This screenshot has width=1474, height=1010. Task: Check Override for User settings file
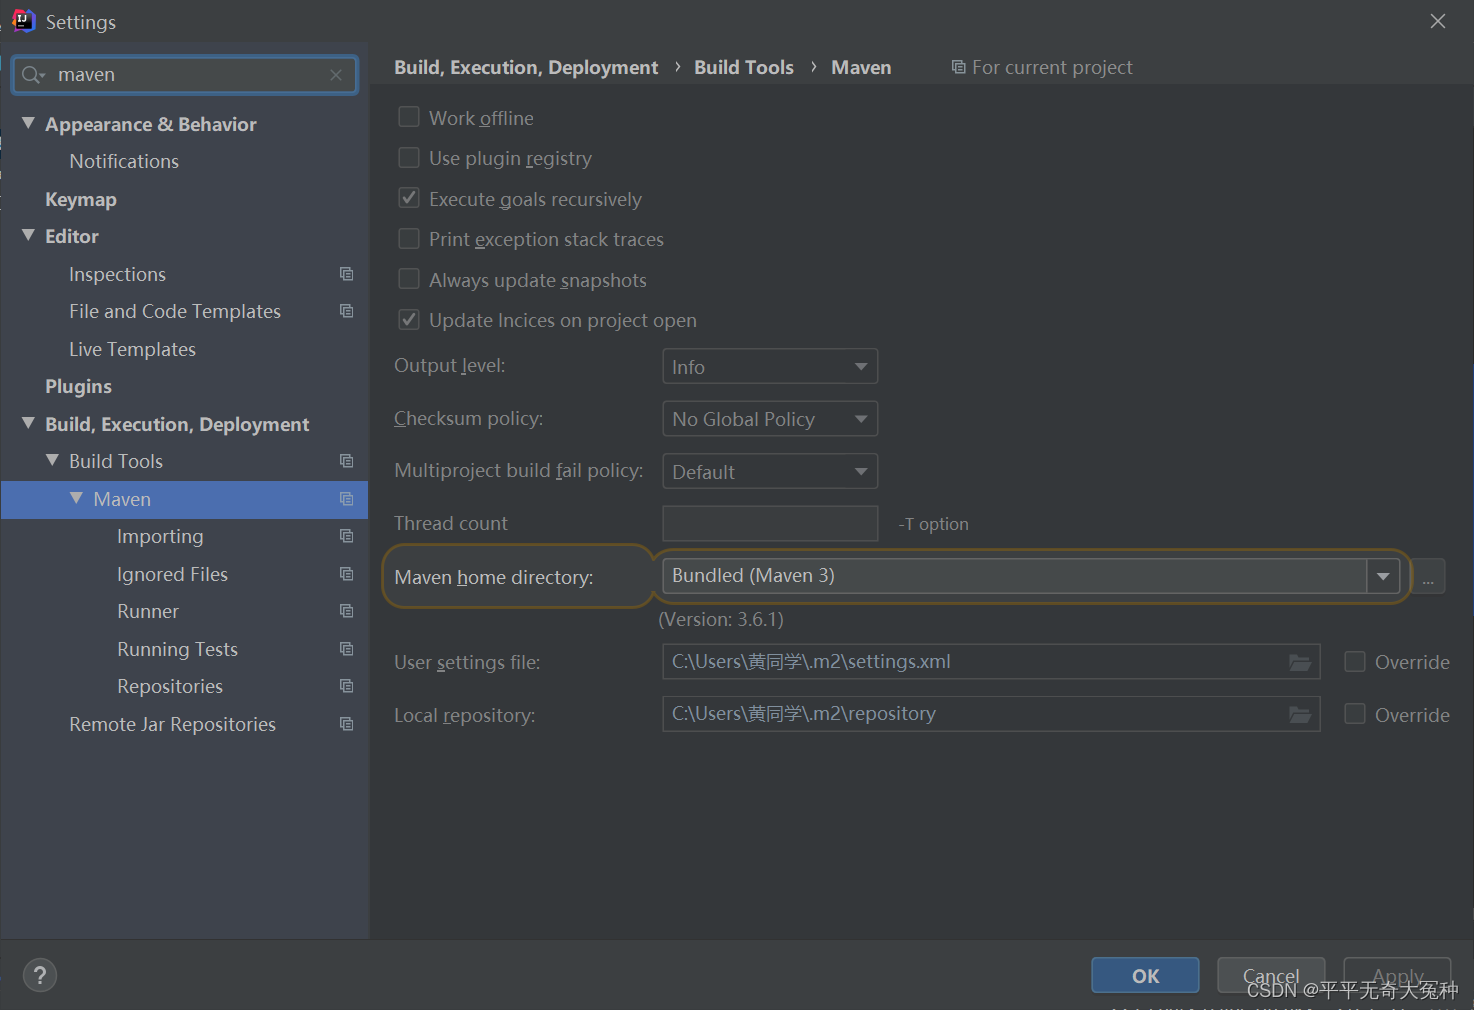click(x=1355, y=662)
